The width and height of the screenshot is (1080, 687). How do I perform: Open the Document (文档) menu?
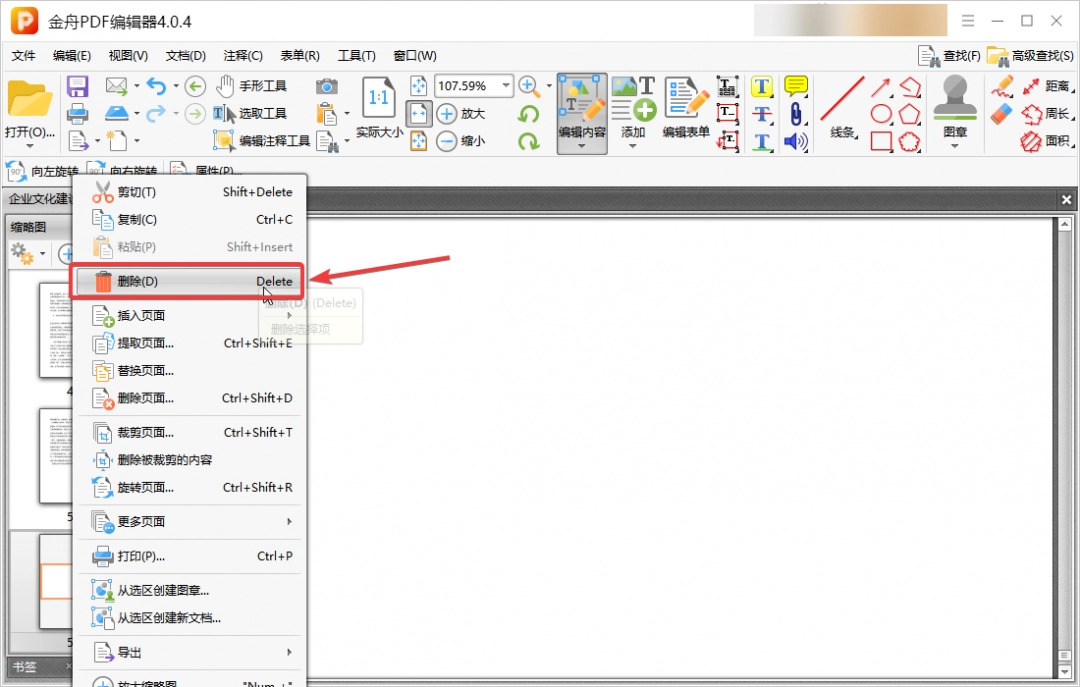[x=185, y=56]
